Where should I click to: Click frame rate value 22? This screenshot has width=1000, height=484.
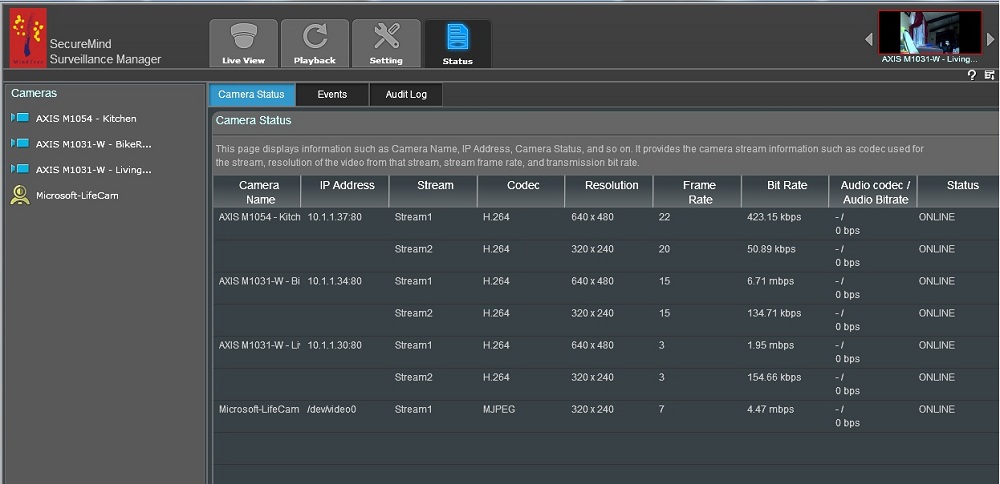(x=665, y=217)
